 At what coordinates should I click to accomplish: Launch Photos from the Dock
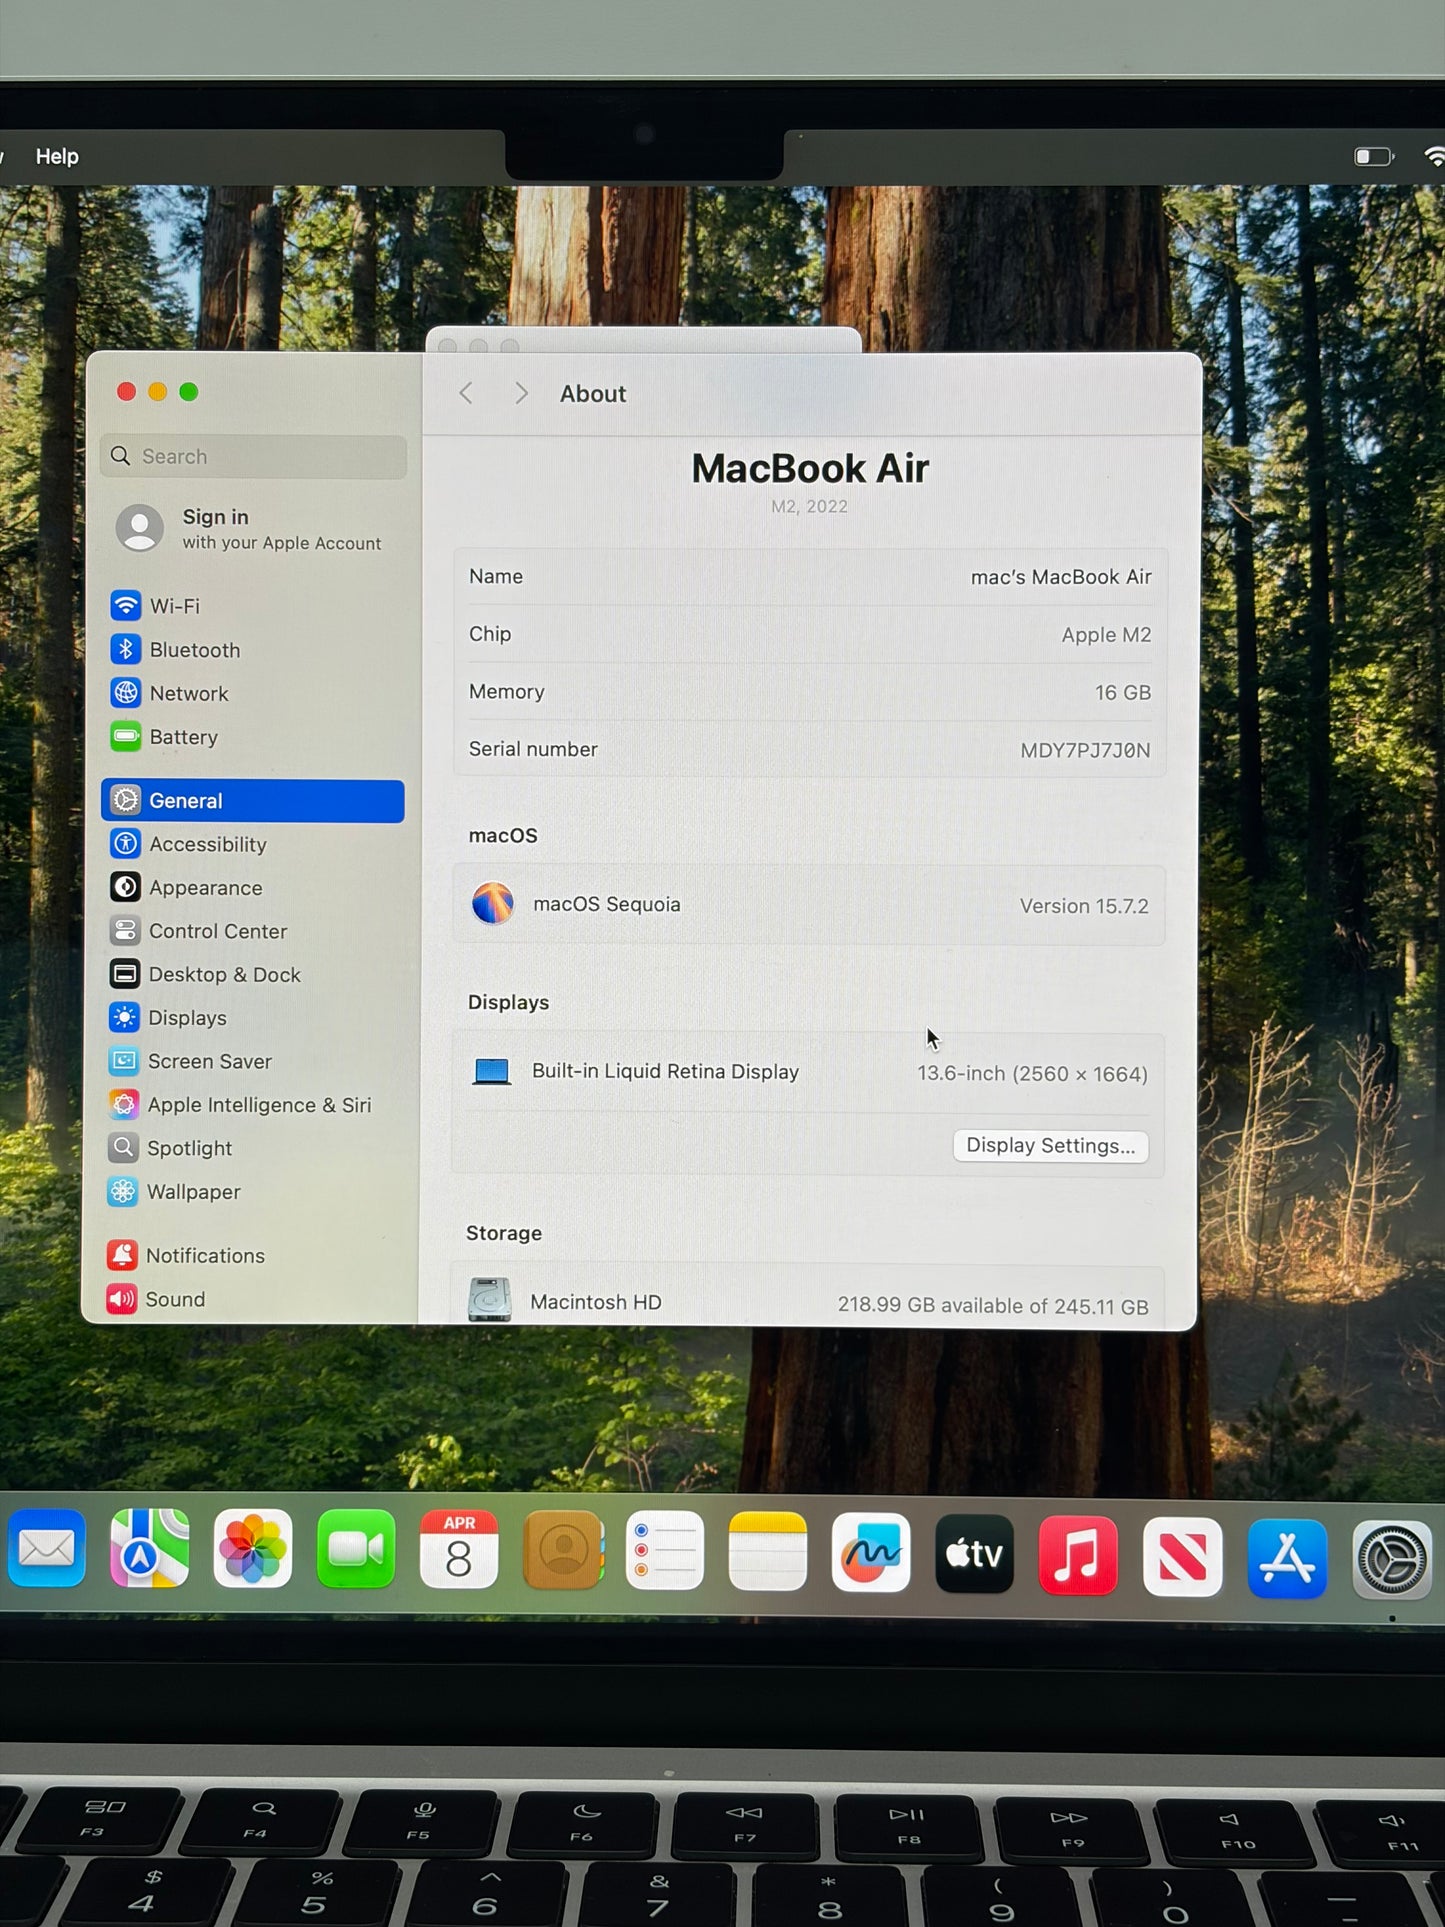click(x=253, y=1550)
